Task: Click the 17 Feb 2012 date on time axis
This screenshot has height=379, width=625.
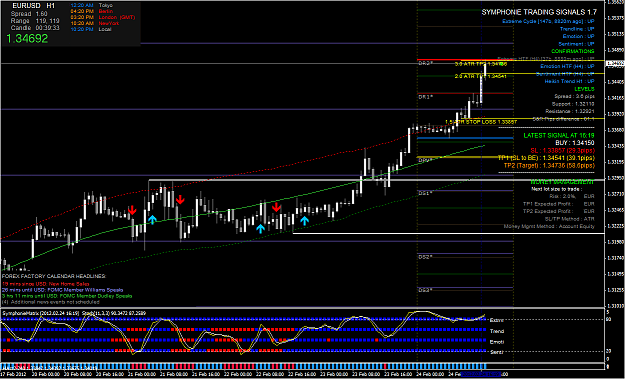Action: 13,375
